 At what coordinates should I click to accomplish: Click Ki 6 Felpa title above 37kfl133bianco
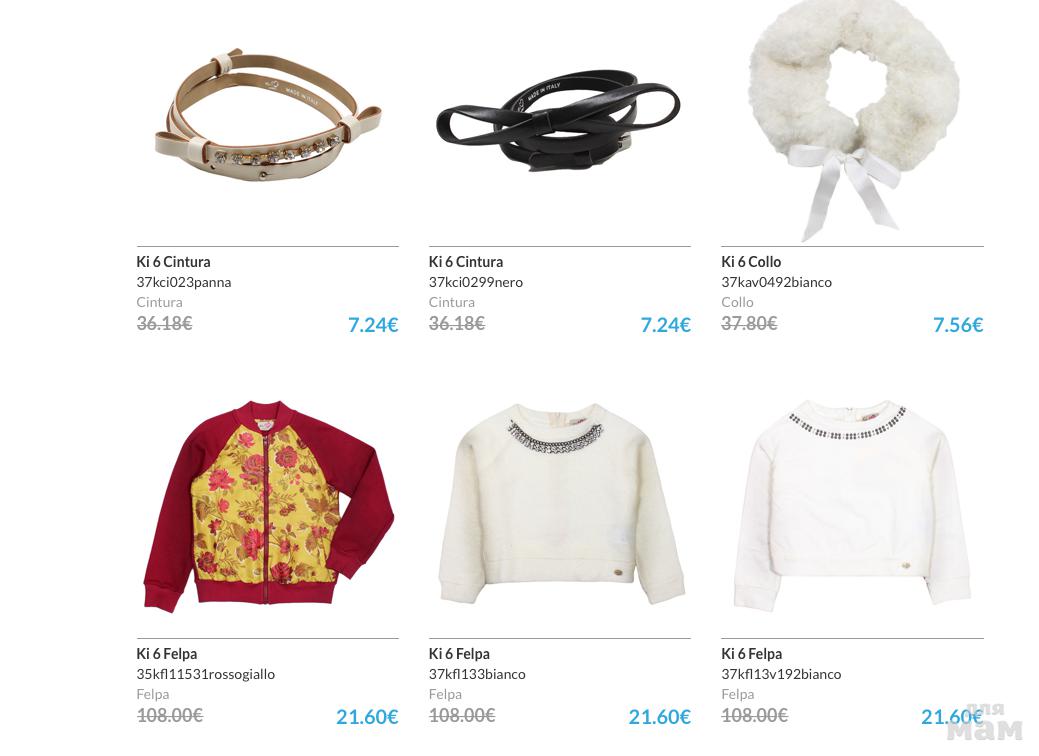[x=459, y=654]
